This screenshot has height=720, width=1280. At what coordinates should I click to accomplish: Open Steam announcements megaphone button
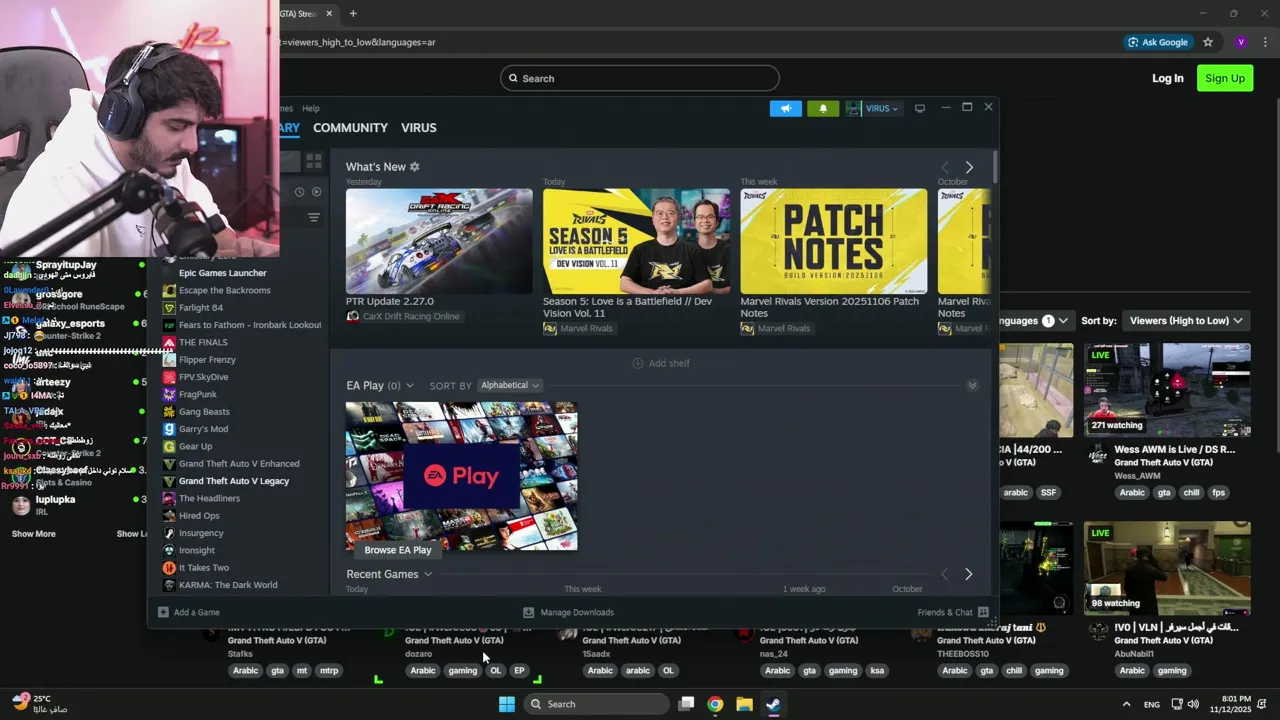point(786,108)
